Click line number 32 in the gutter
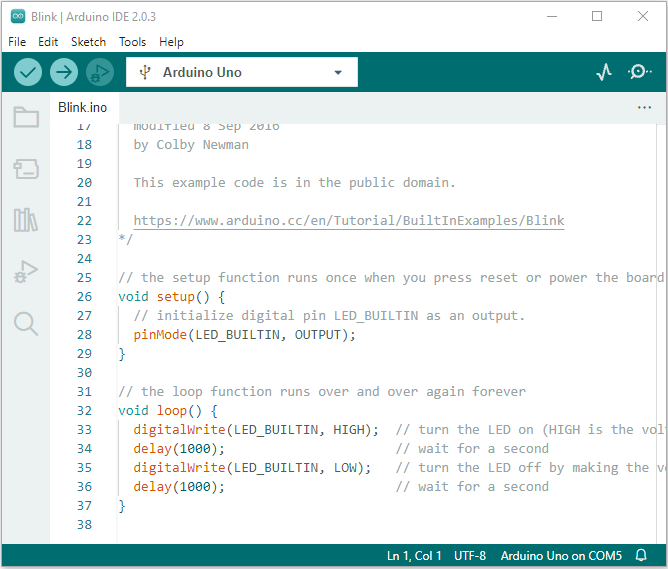This screenshot has height=569, width=668. pyautogui.click(x=84, y=411)
